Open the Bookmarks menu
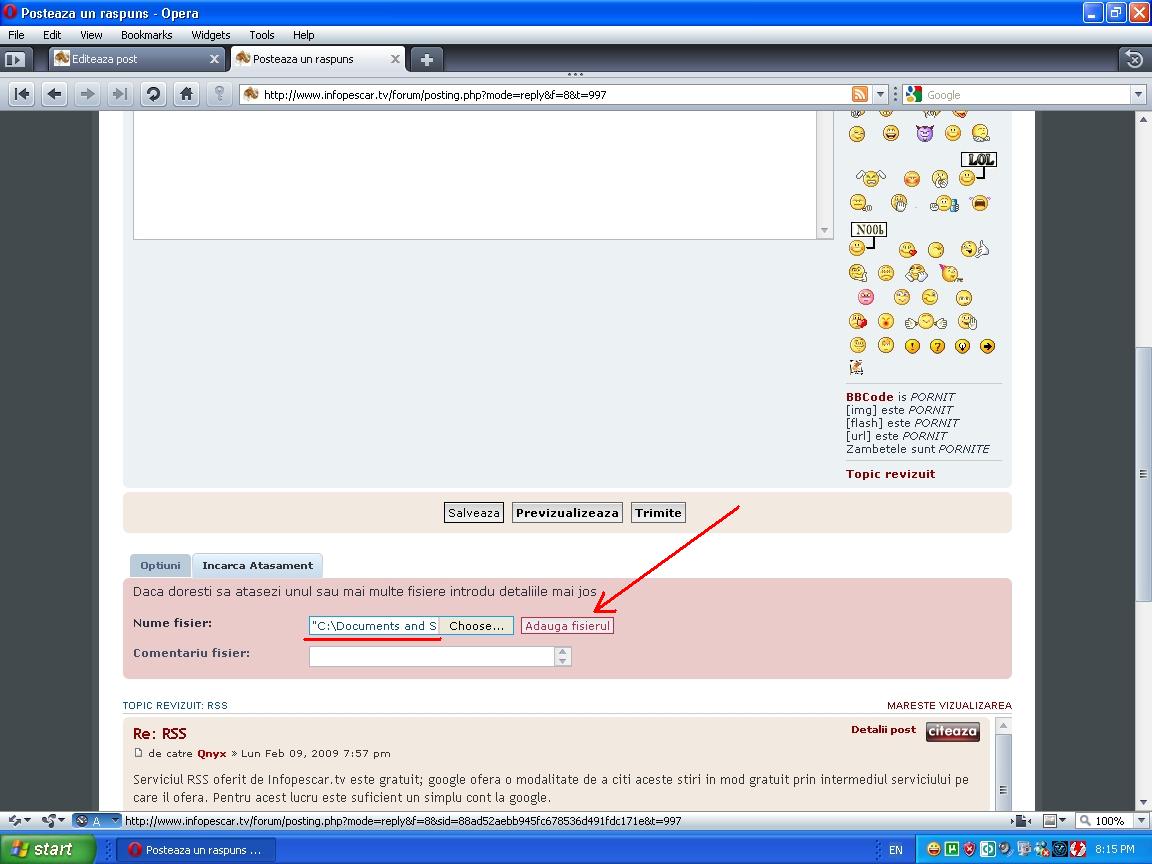 click(x=146, y=35)
